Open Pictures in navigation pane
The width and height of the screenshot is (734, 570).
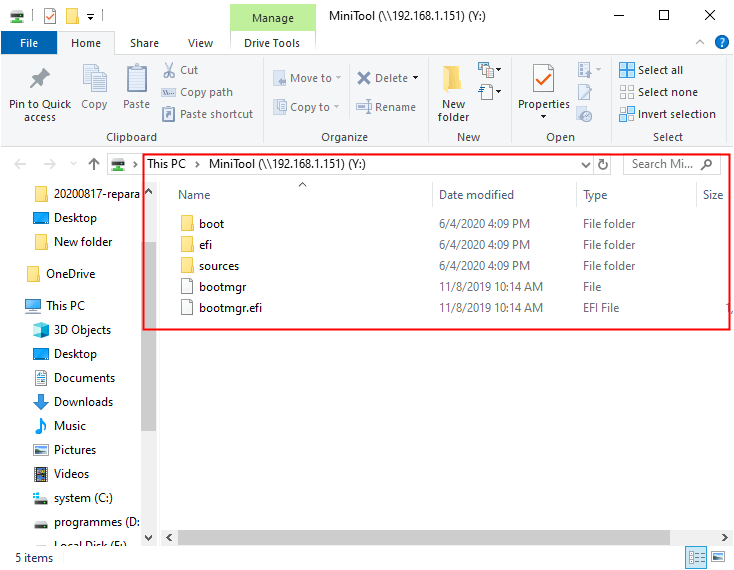tap(65, 450)
